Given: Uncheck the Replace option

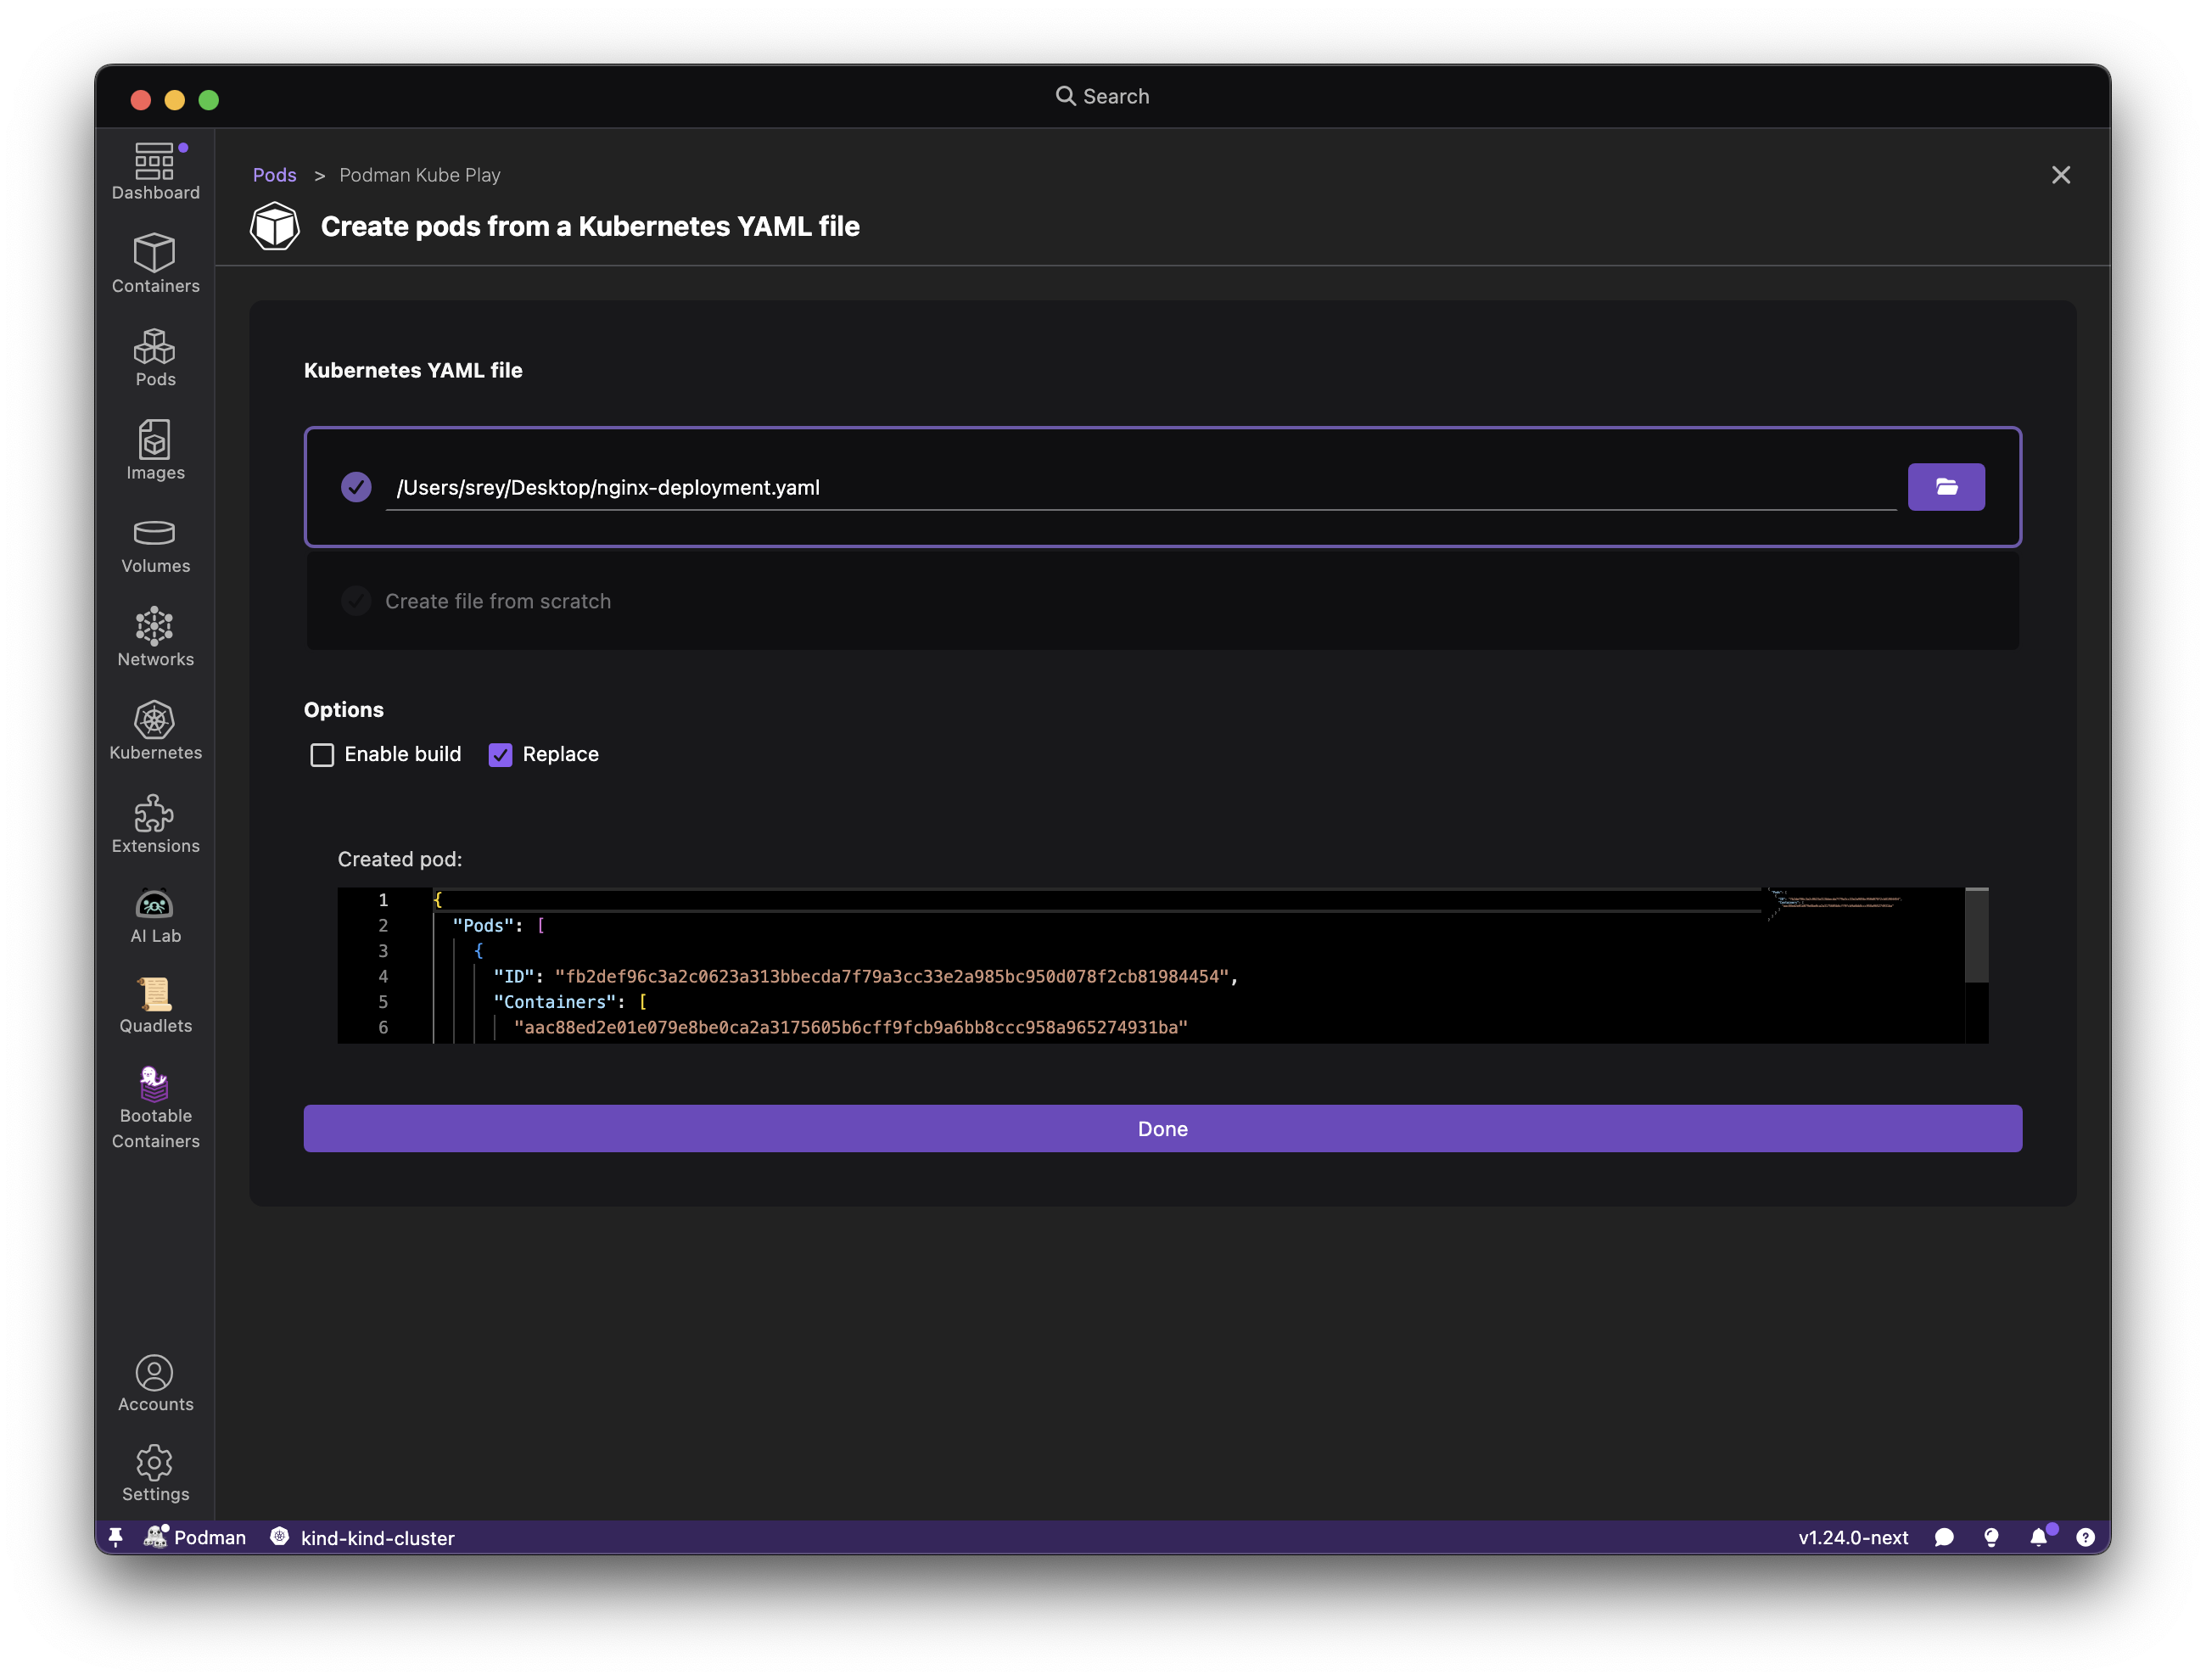Looking at the screenshot, I should point(500,754).
